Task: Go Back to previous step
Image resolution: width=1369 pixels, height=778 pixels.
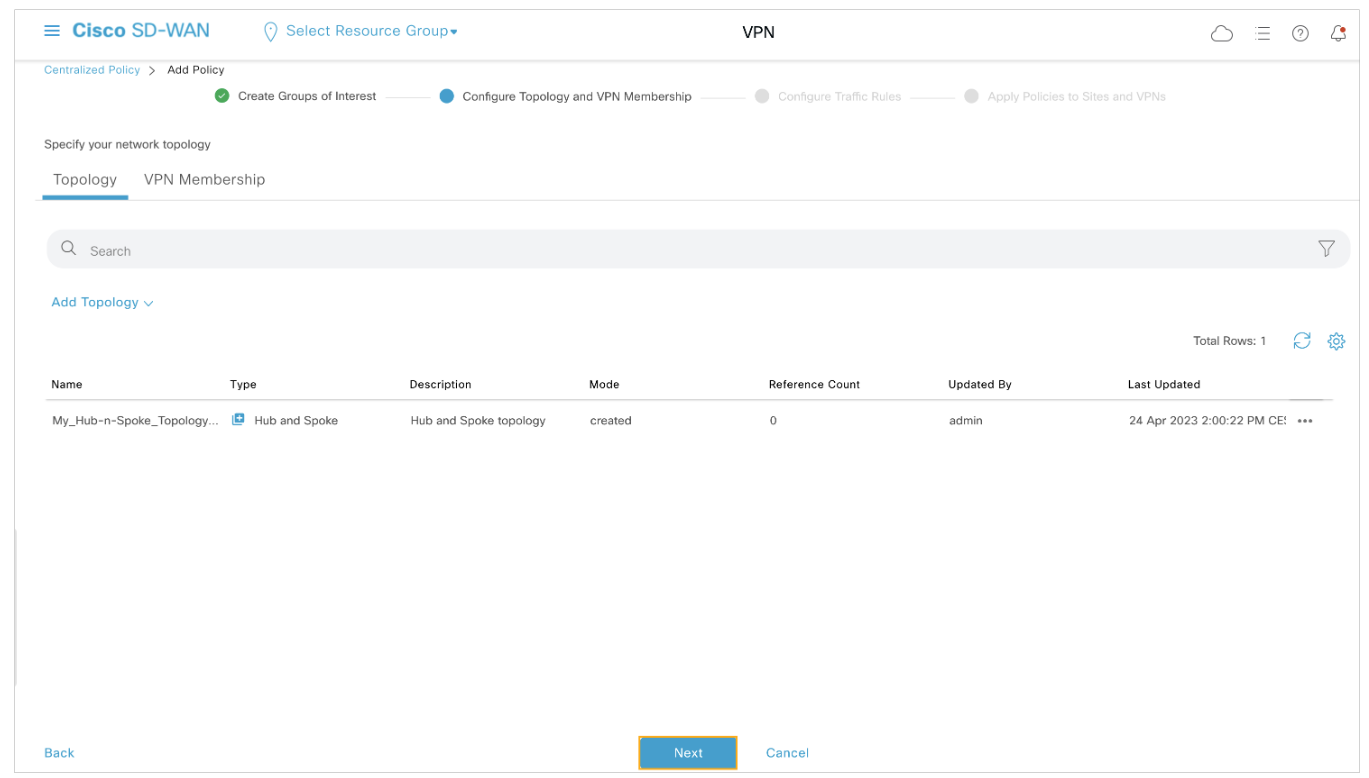Action: pyautogui.click(x=59, y=753)
